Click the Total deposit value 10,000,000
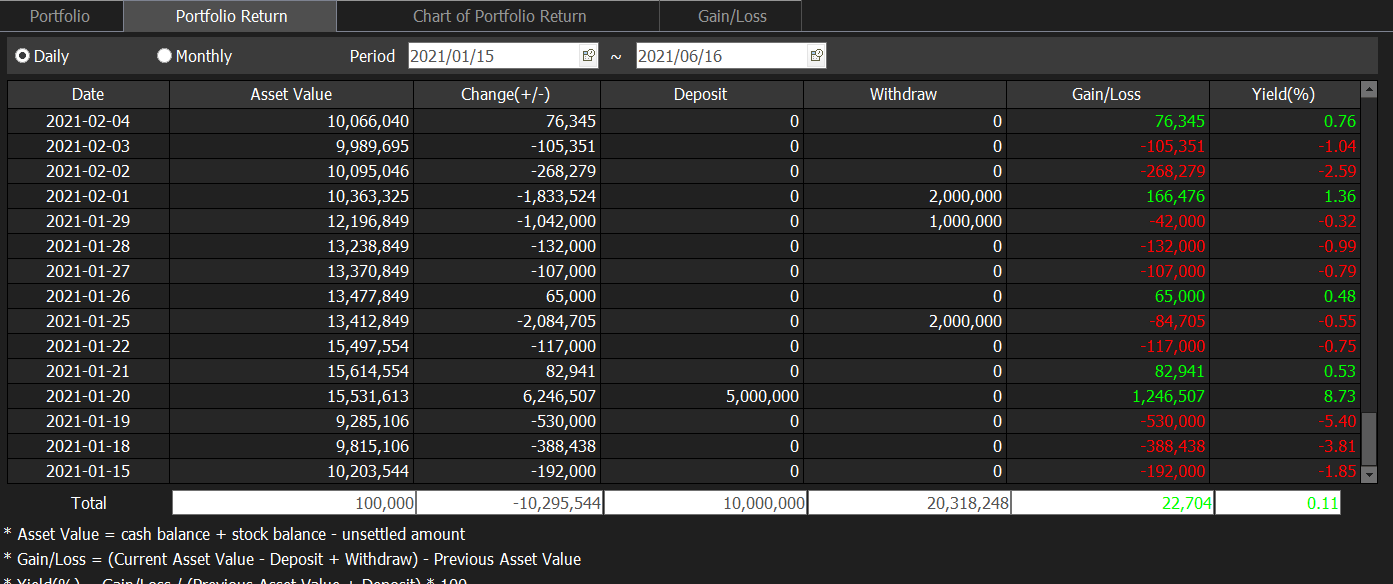This screenshot has height=584, width=1393. click(x=705, y=503)
